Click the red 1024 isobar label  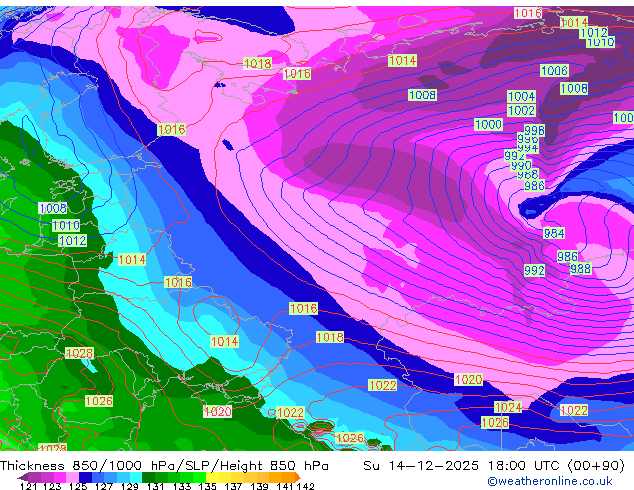point(508,407)
